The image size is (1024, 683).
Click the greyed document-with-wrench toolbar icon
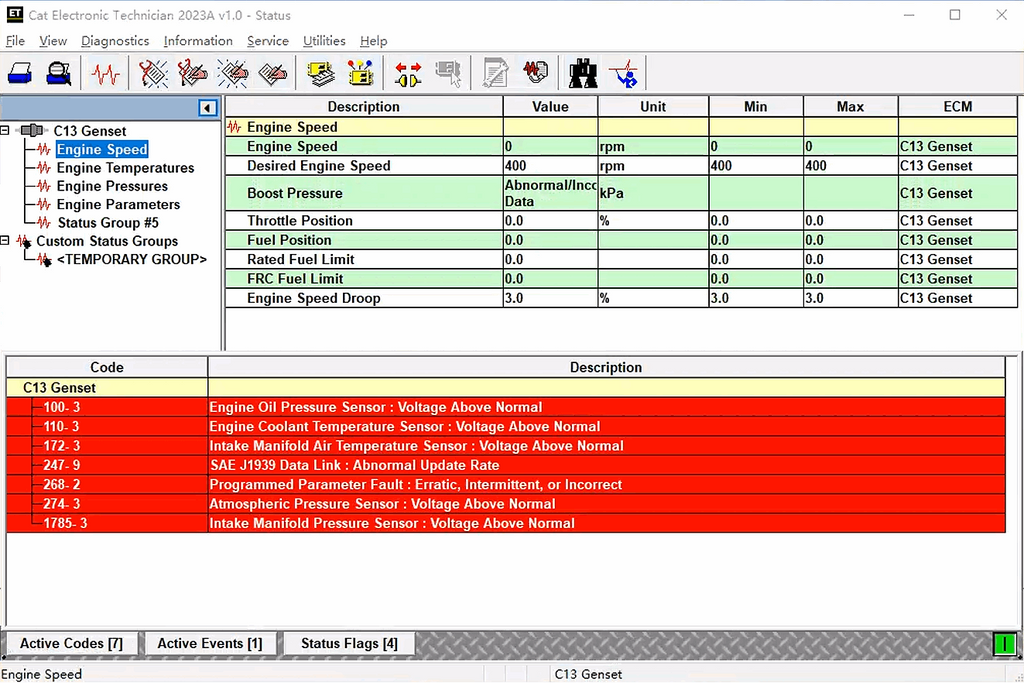pyautogui.click(x=496, y=73)
